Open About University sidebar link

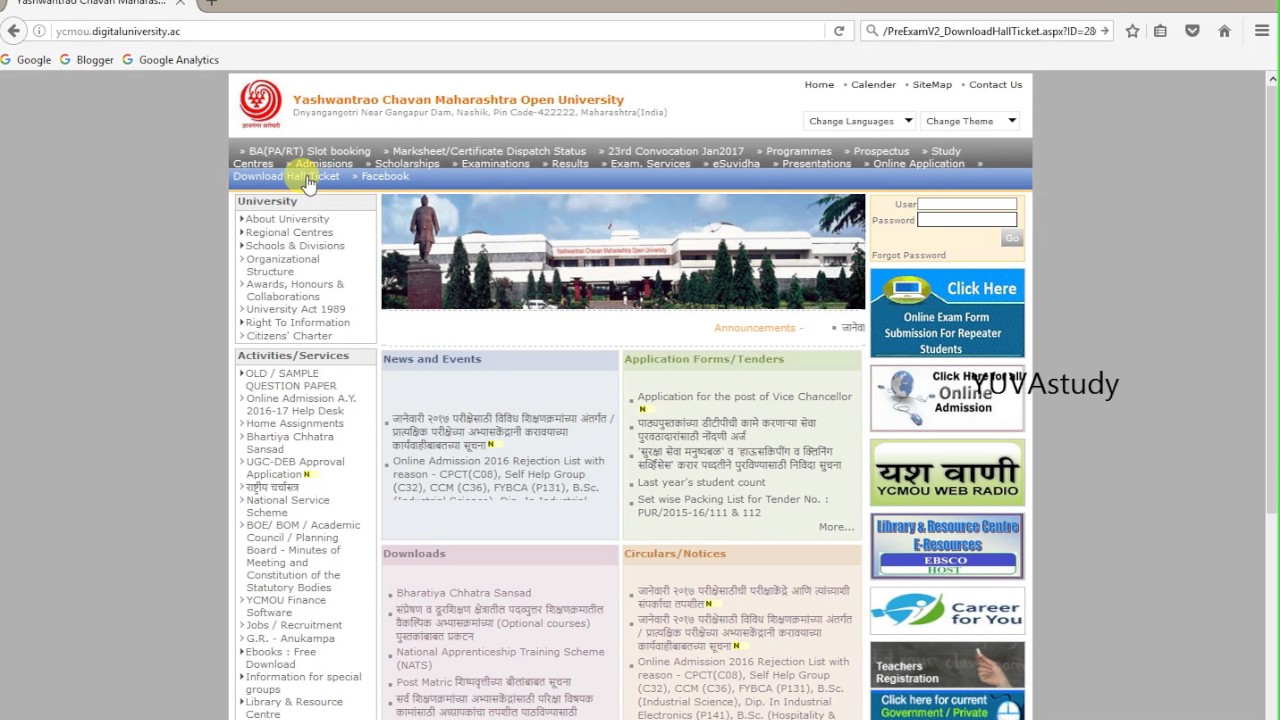(x=287, y=219)
